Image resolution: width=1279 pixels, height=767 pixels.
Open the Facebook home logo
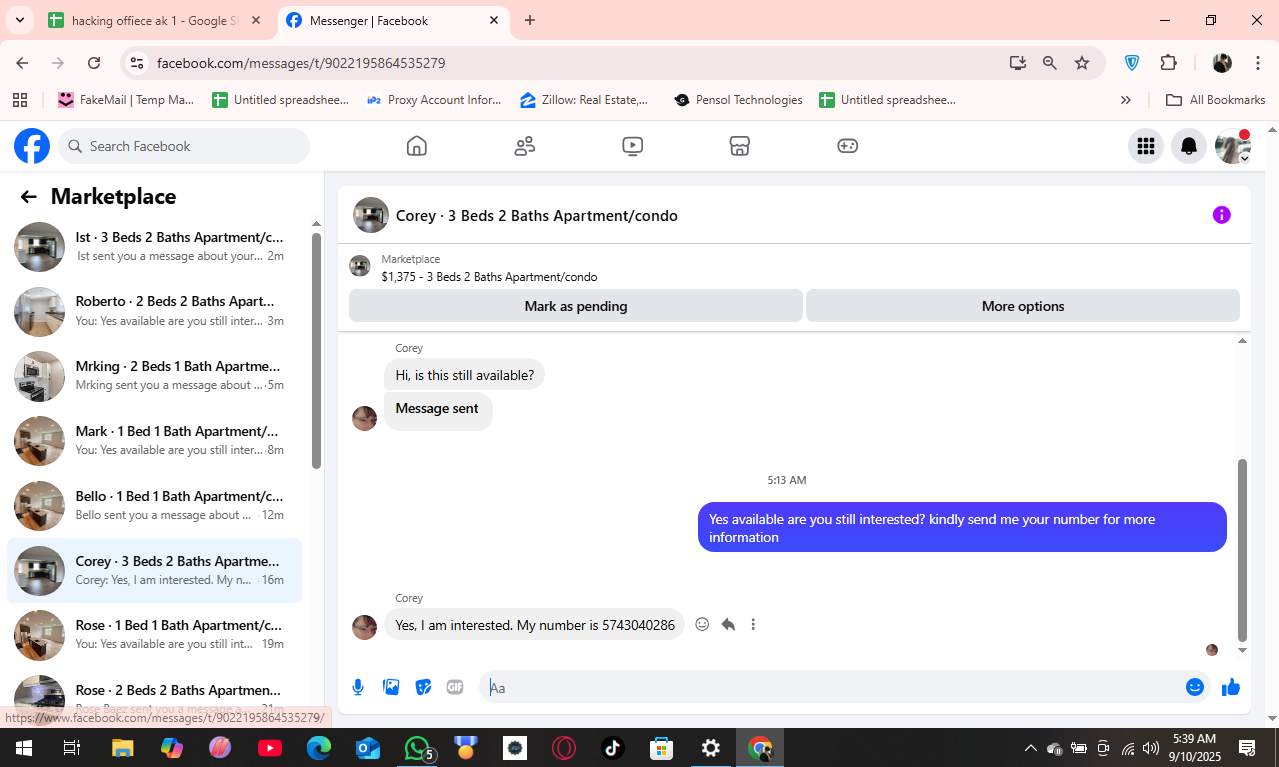tap(32, 146)
